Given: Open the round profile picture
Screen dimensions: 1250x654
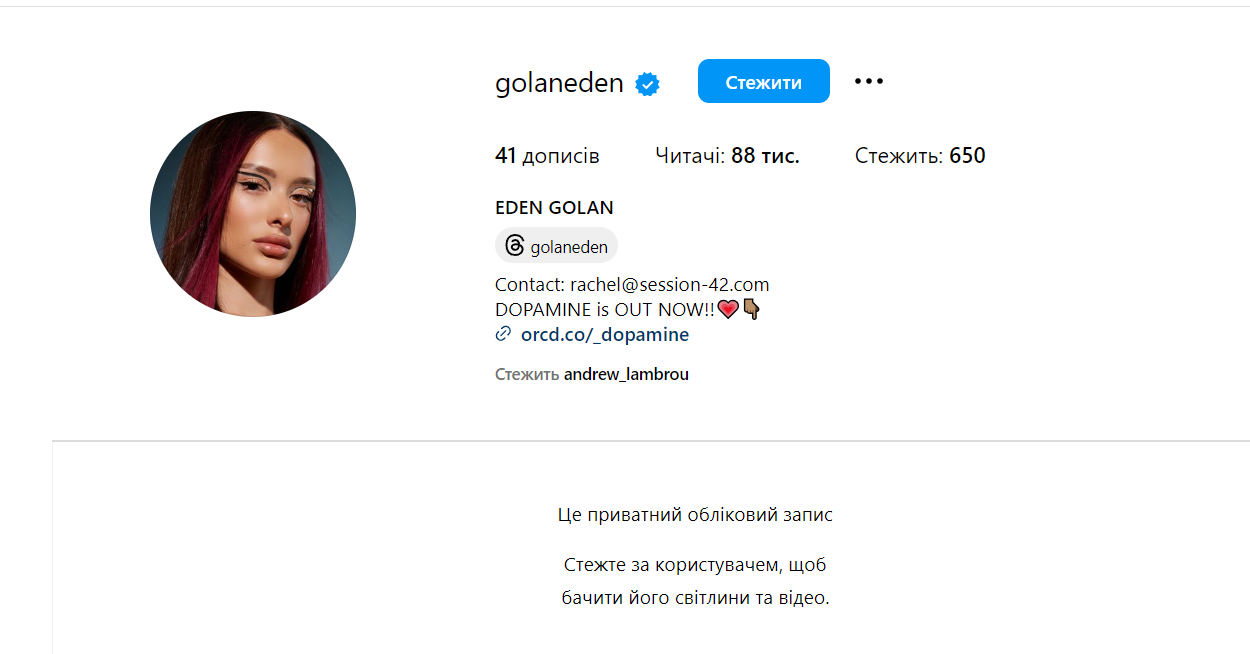Looking at the screenshot, I should [253, 214].
